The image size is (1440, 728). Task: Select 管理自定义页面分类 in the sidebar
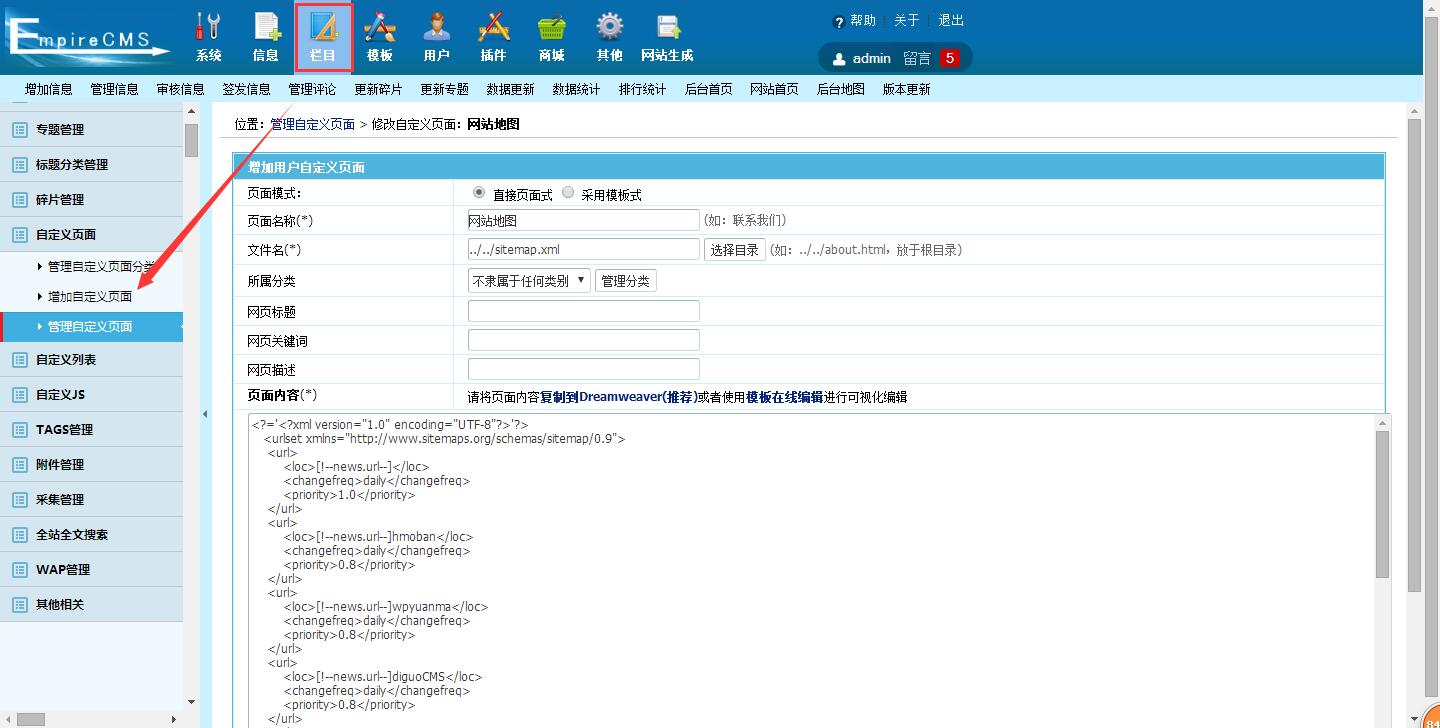click(x=92, y=266)
